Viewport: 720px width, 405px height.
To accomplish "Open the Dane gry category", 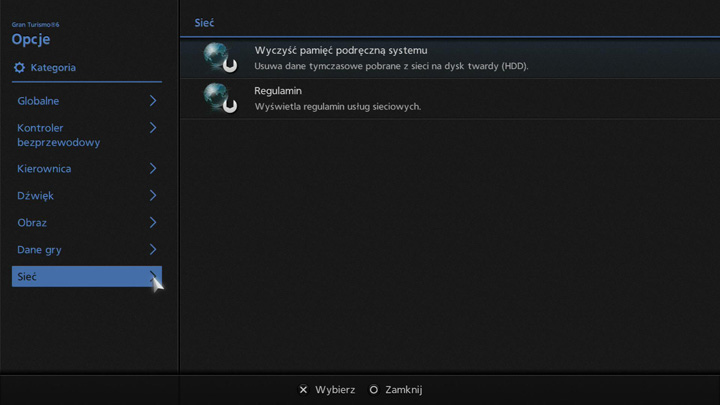I will click(40, 250).
